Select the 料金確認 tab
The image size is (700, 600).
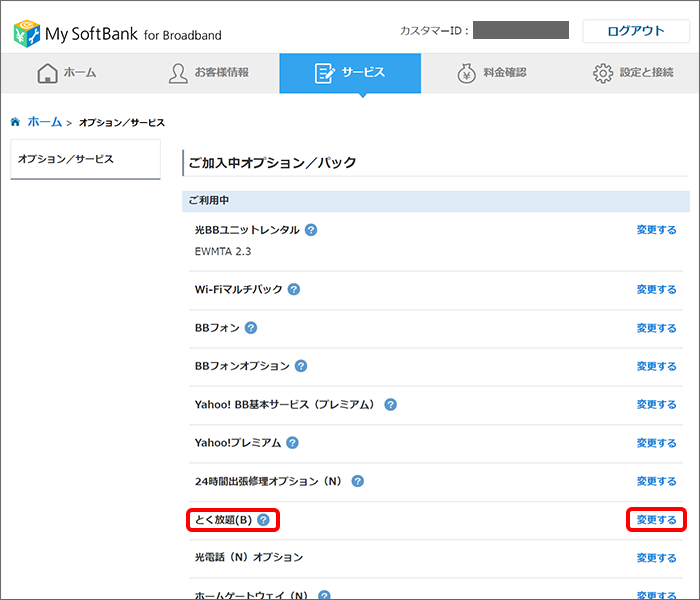pos(490,73)
